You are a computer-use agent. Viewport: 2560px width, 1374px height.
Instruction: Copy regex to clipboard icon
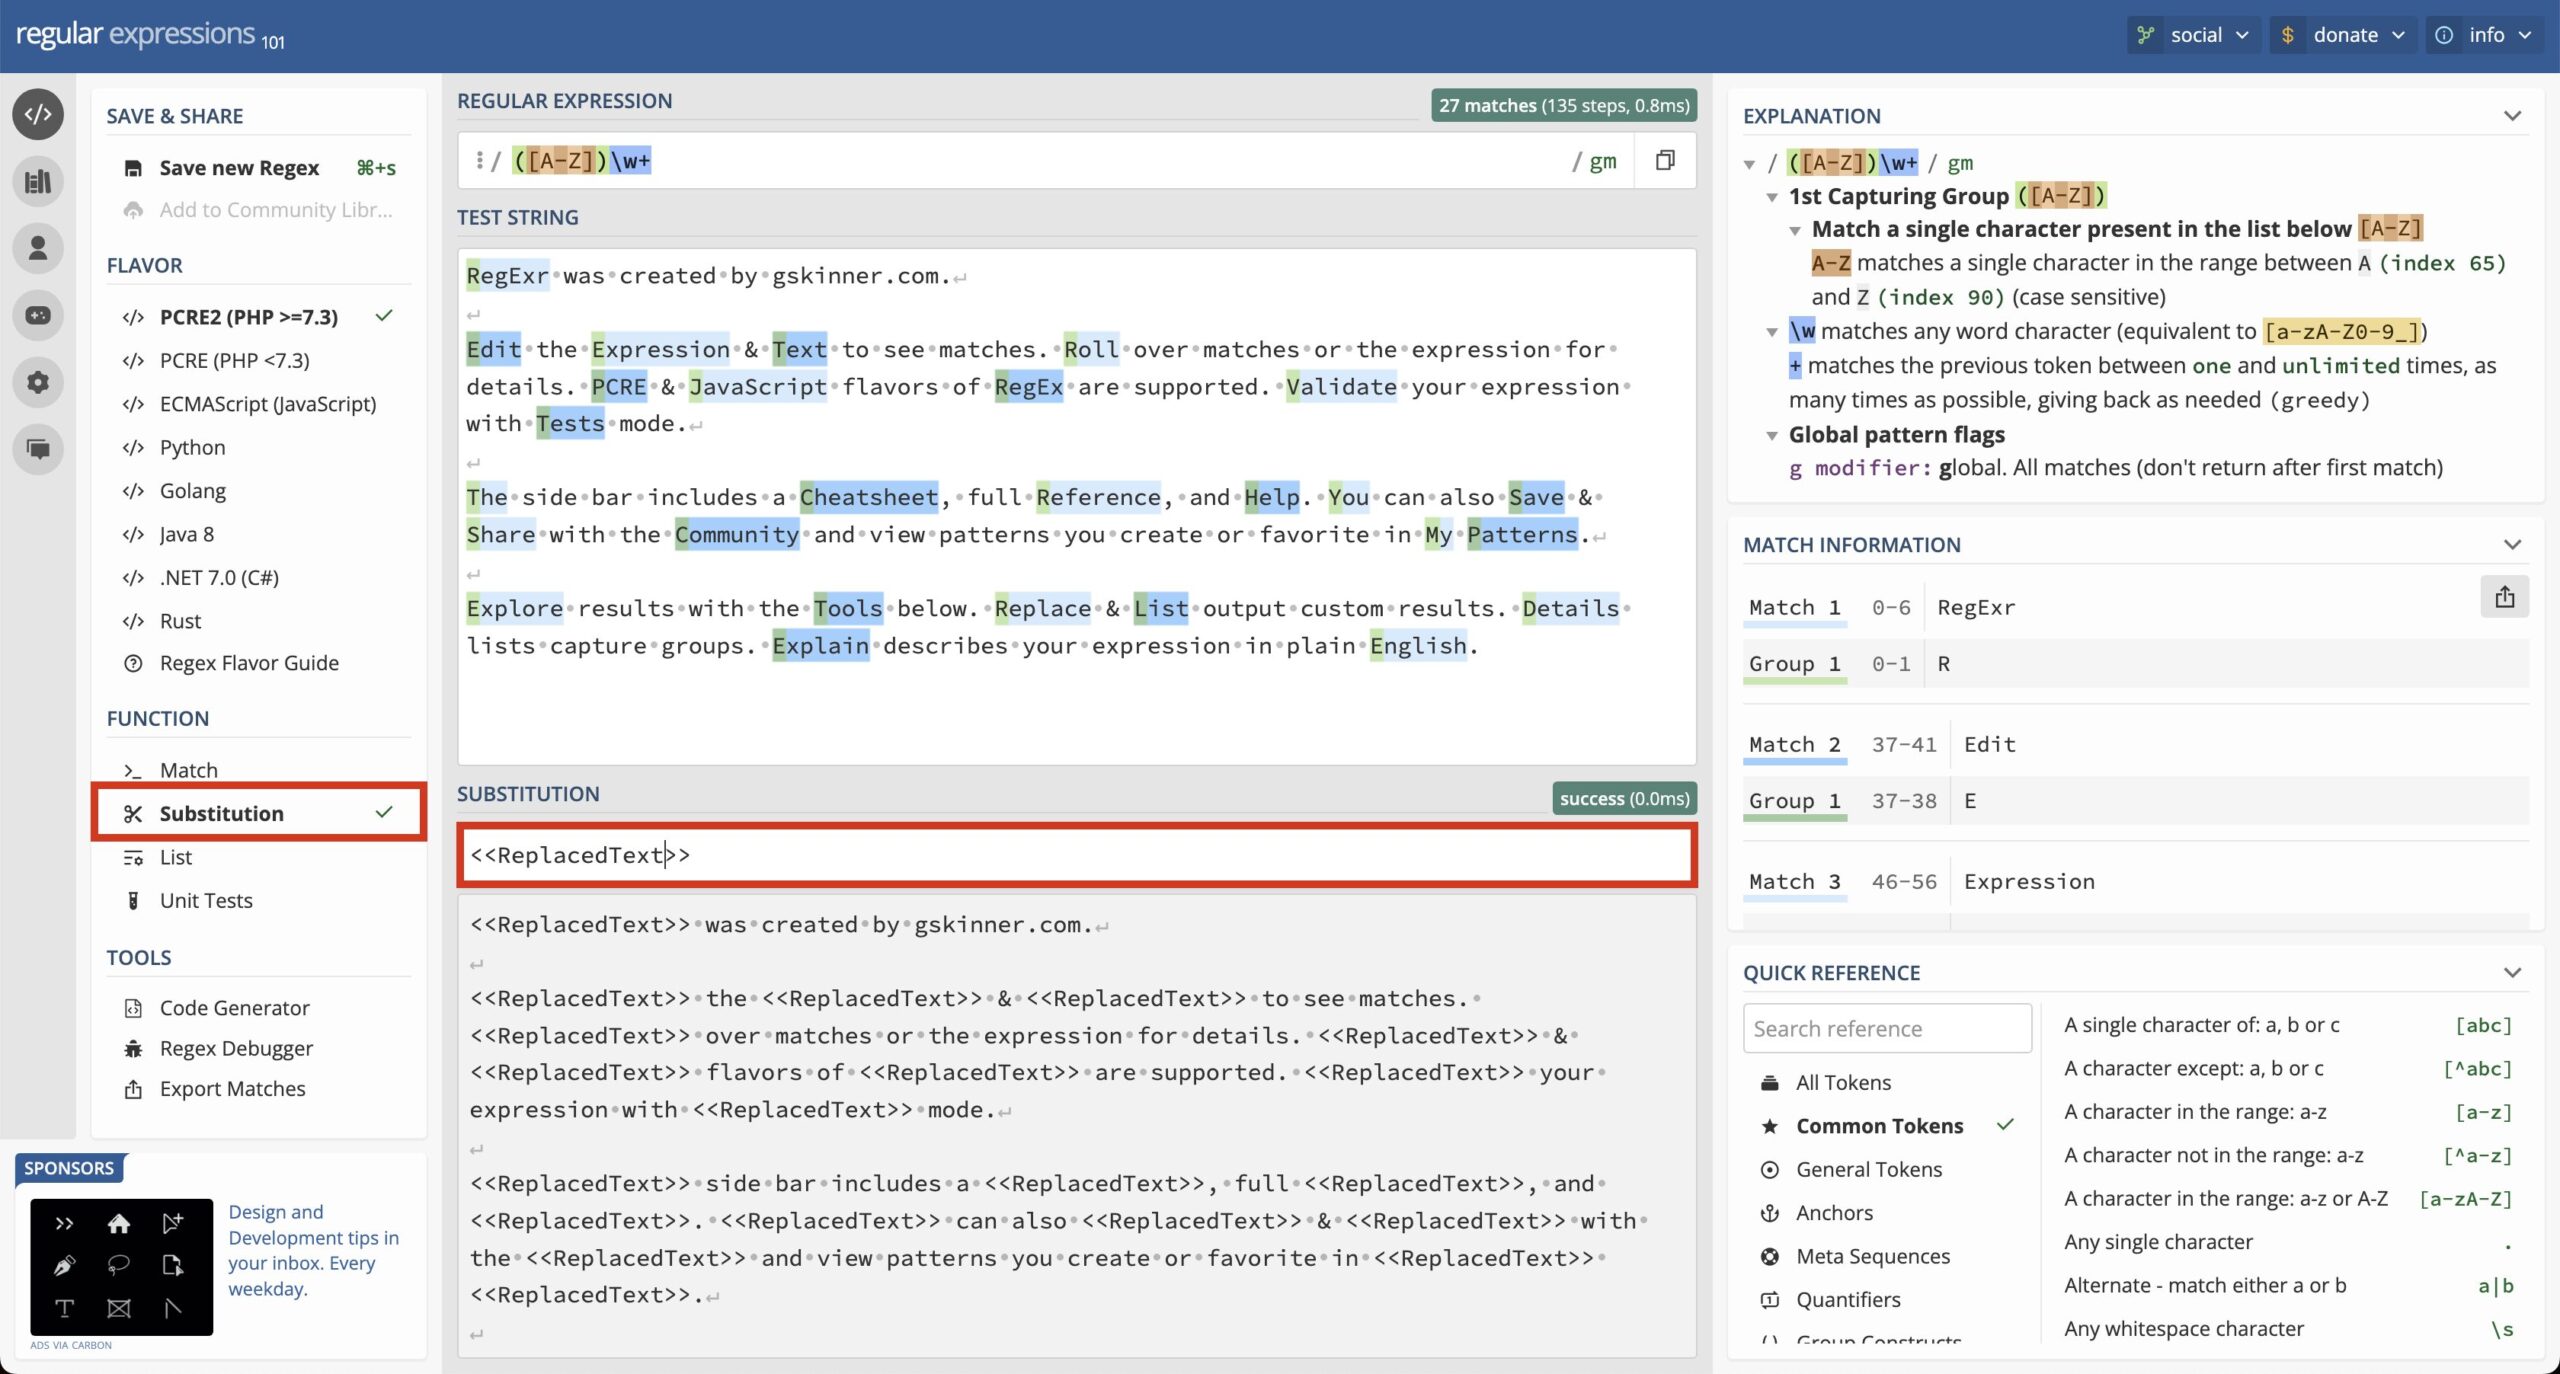pos(1665,160)
